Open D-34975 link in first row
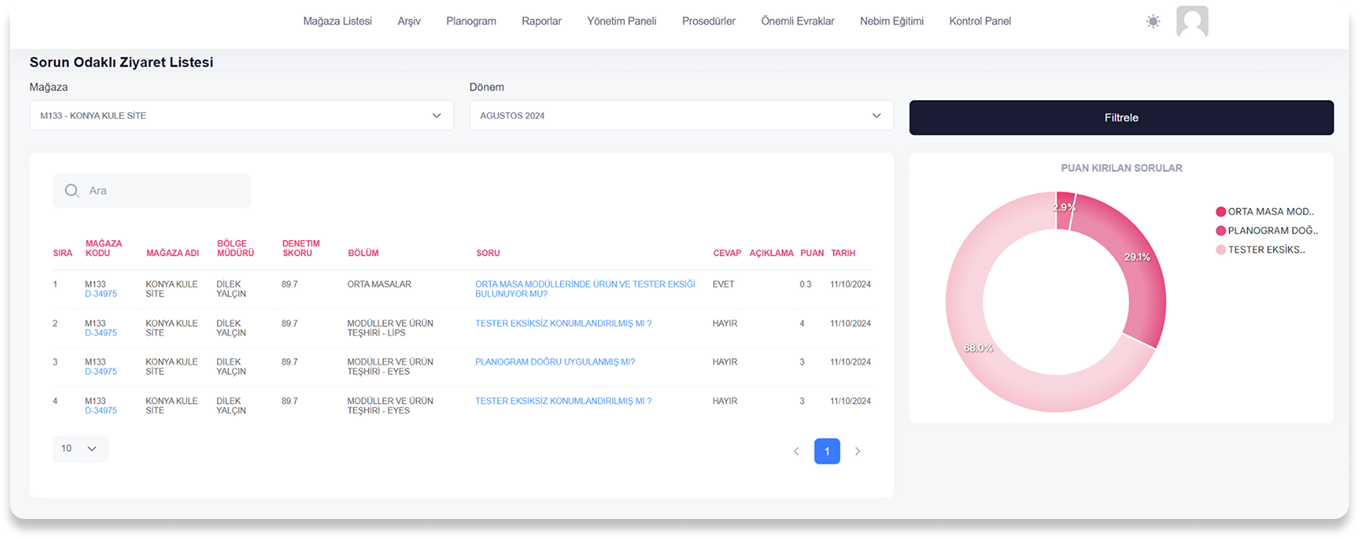Screen dimensions: 1359x539 (x=101, y=294)
